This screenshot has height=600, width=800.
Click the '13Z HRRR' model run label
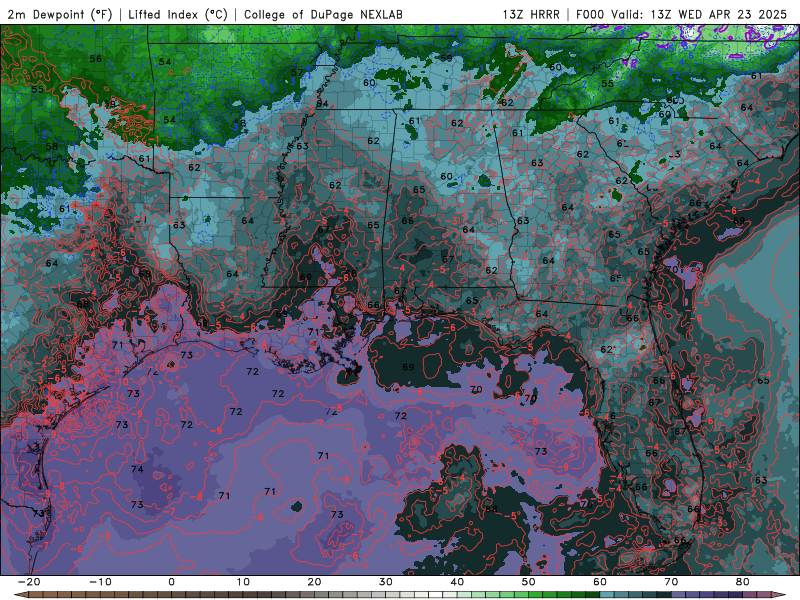click(531, 14)
